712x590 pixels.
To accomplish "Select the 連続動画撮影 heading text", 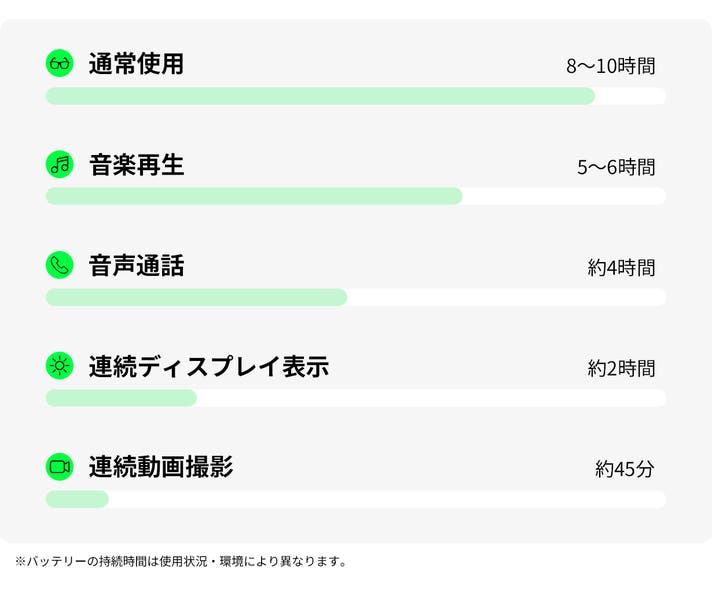I will coord(160,466).
